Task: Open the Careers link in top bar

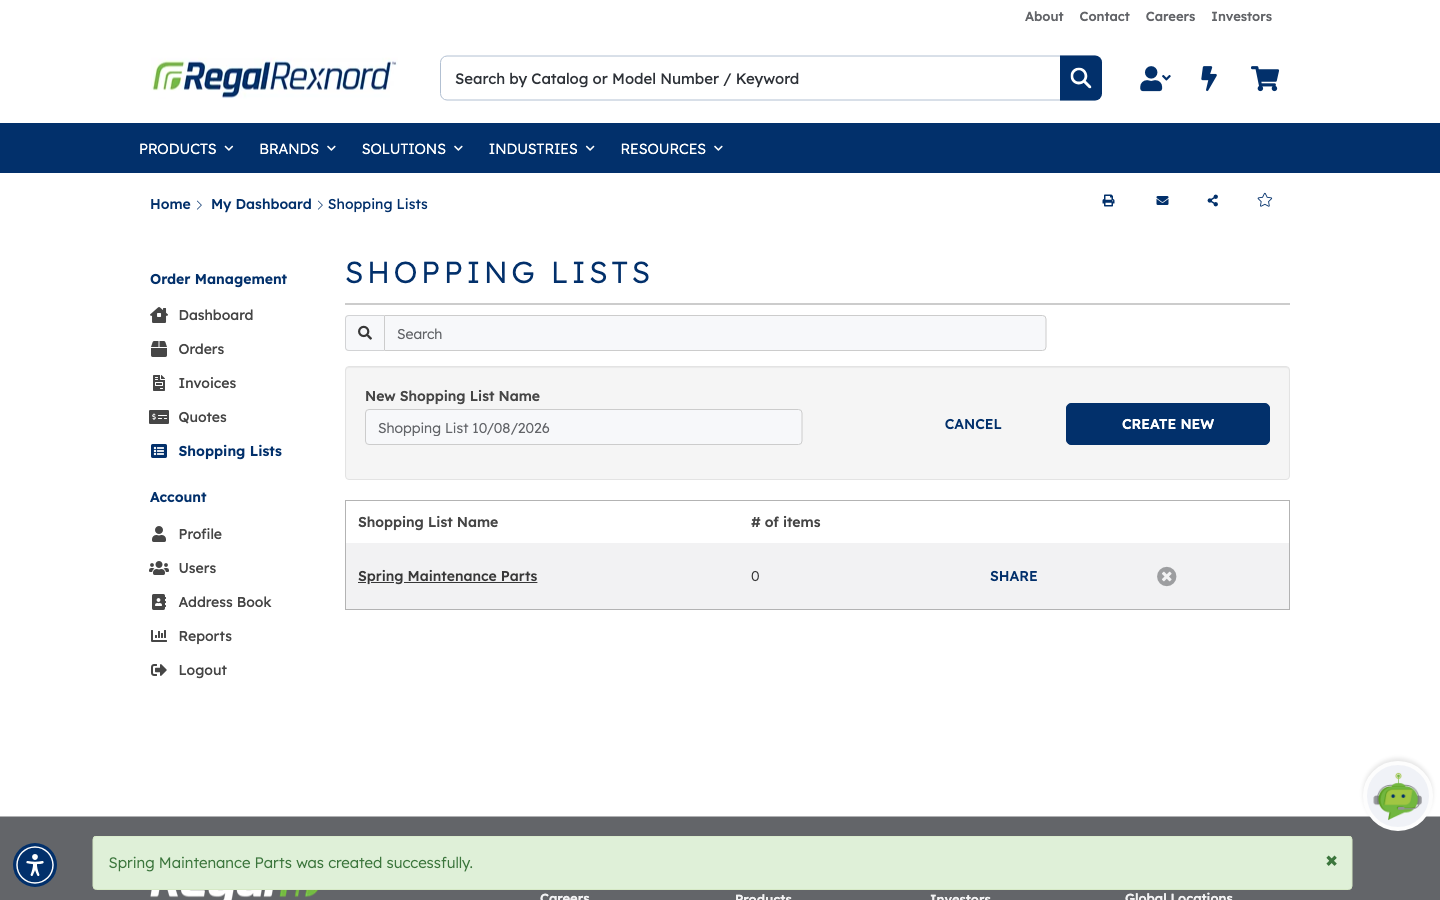Action: pyautogui.click(x=1170, y=16)
